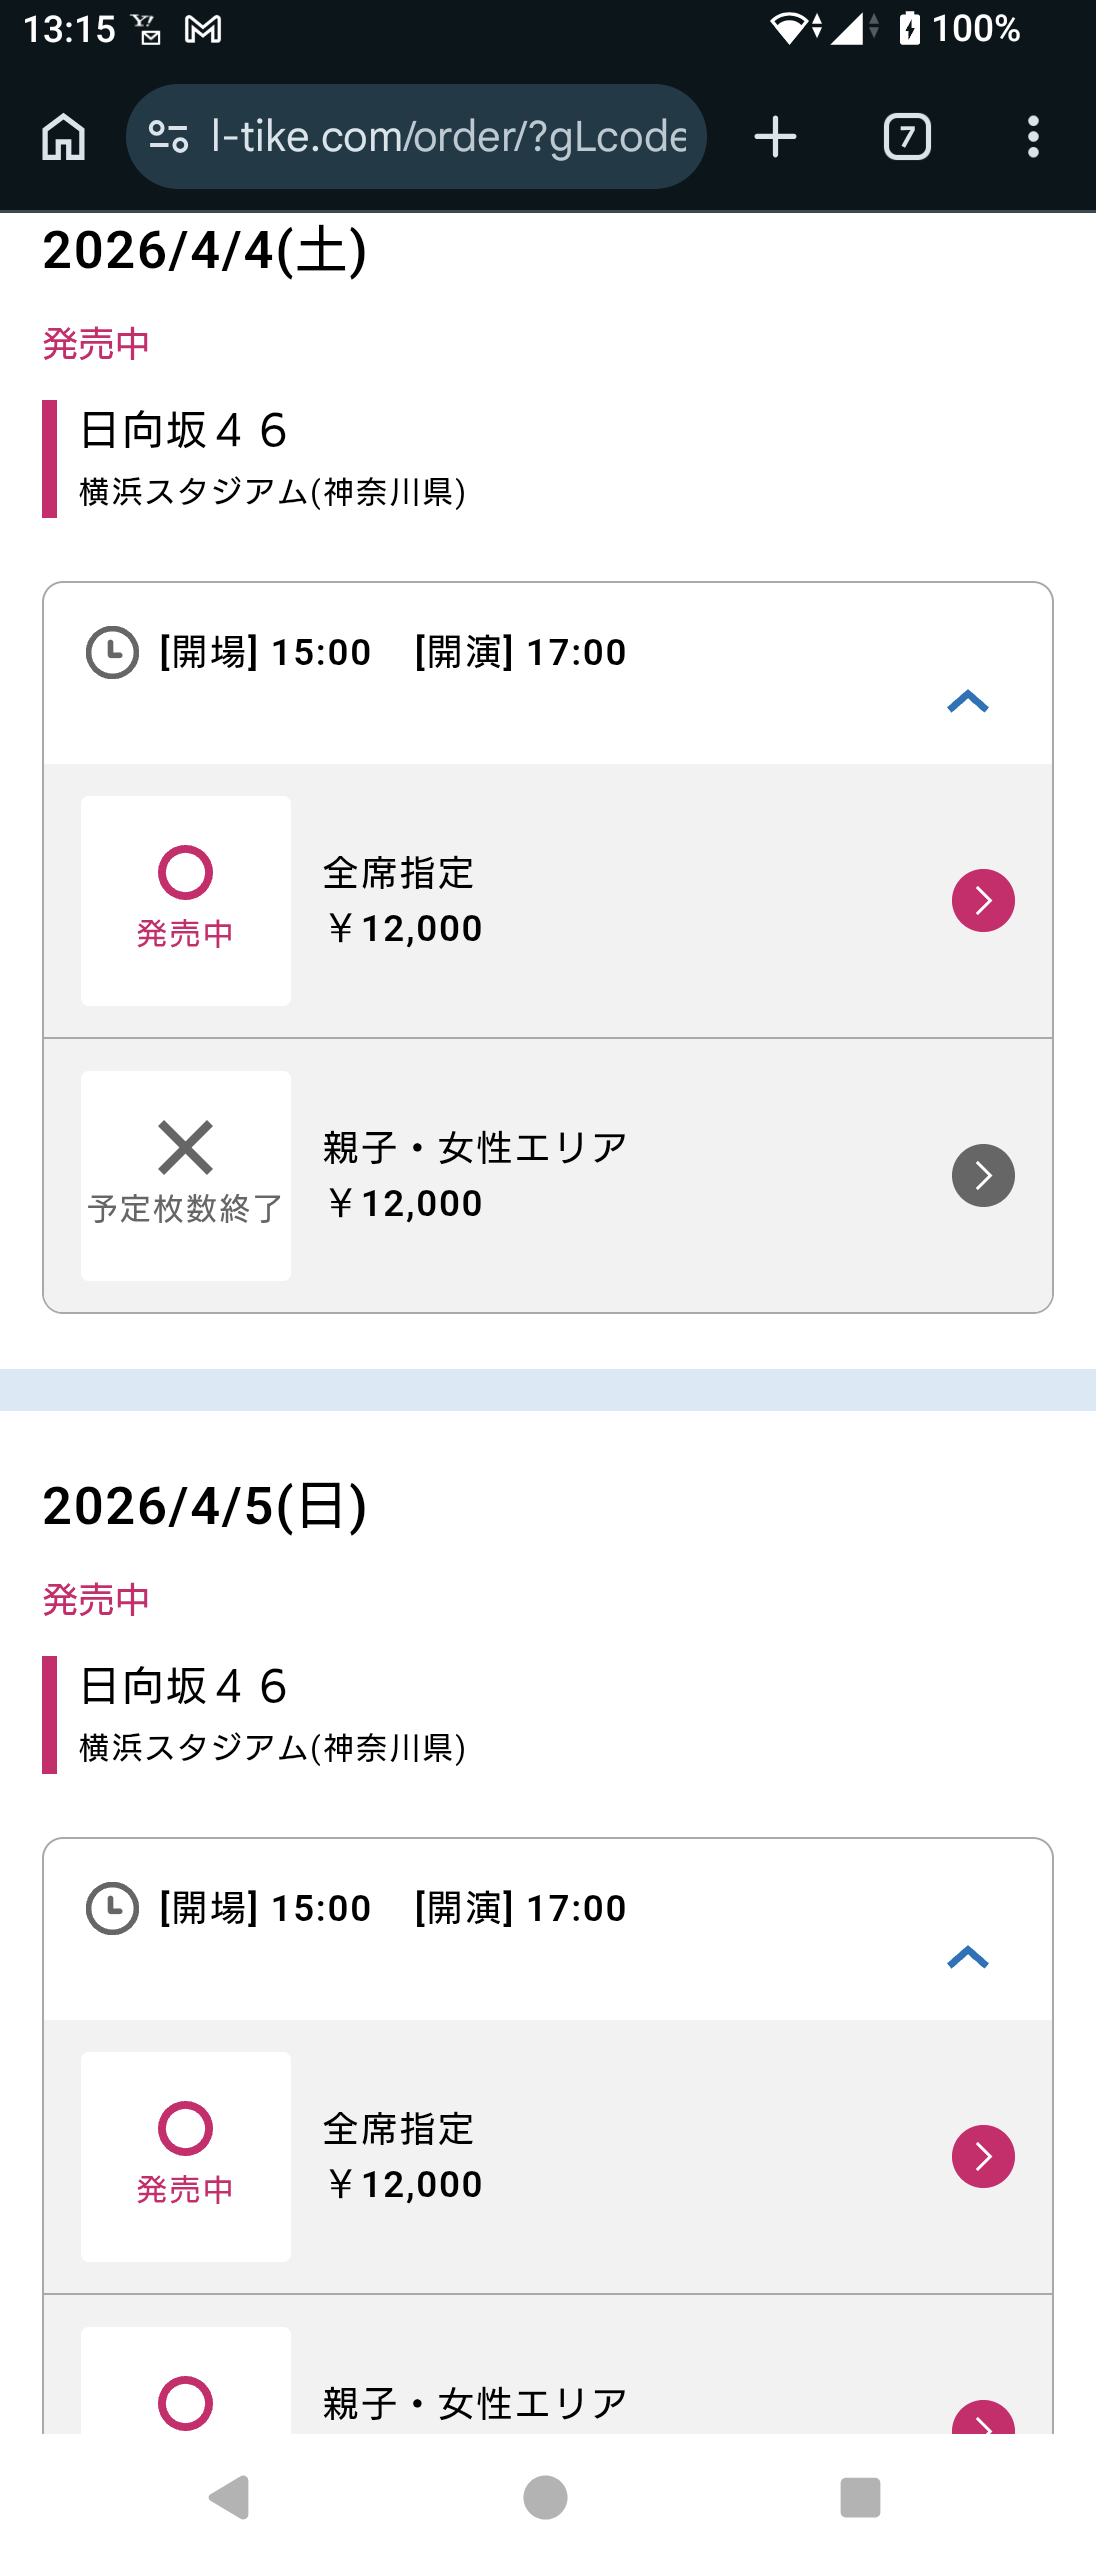Viewport: 1096px width, 2560px height.
Task: Tap April 4 clock icon beside 開場 15:00
Action: point(112,653)
